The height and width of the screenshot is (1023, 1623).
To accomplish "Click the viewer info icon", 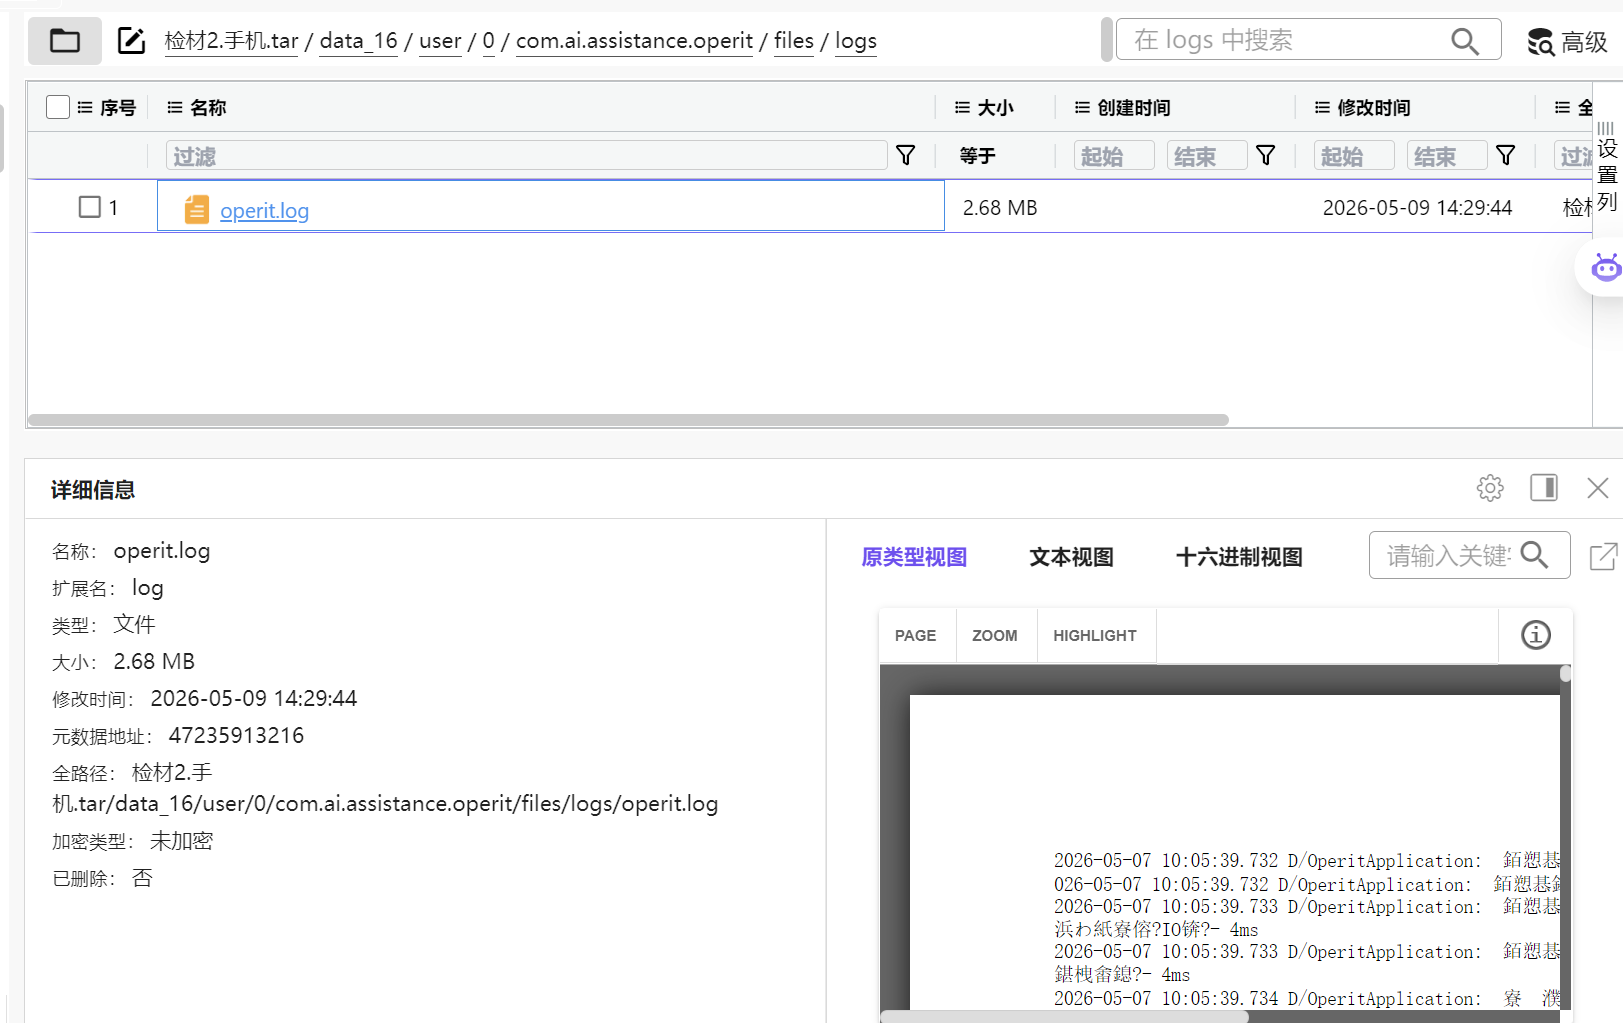I will 1536,635.
